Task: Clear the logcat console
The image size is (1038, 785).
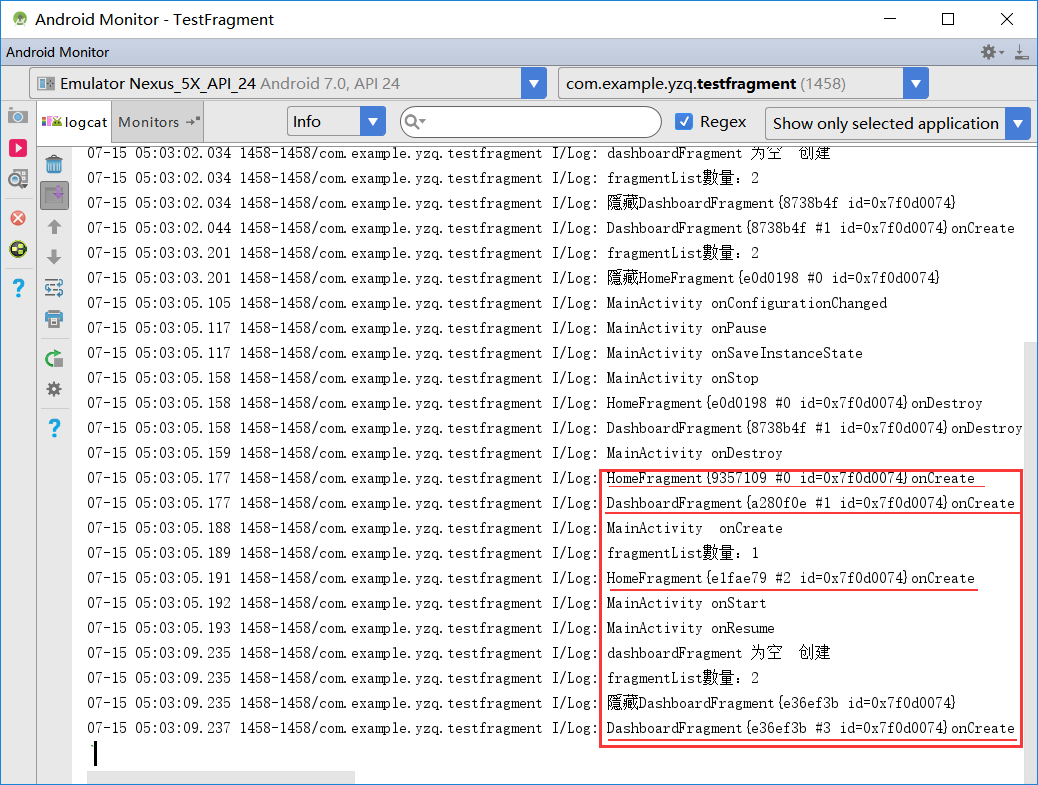Action: pyautogui.click(x=55, y=166)
